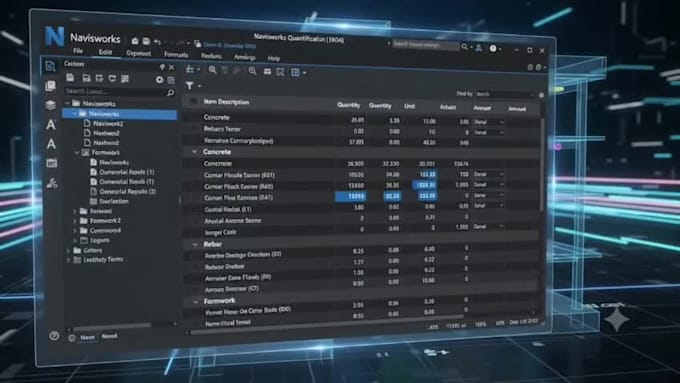Open the layers icon in the left sidebar
The height and width of the screenshot is (383, 680).
pyautogui.click(x=51, y=105)
